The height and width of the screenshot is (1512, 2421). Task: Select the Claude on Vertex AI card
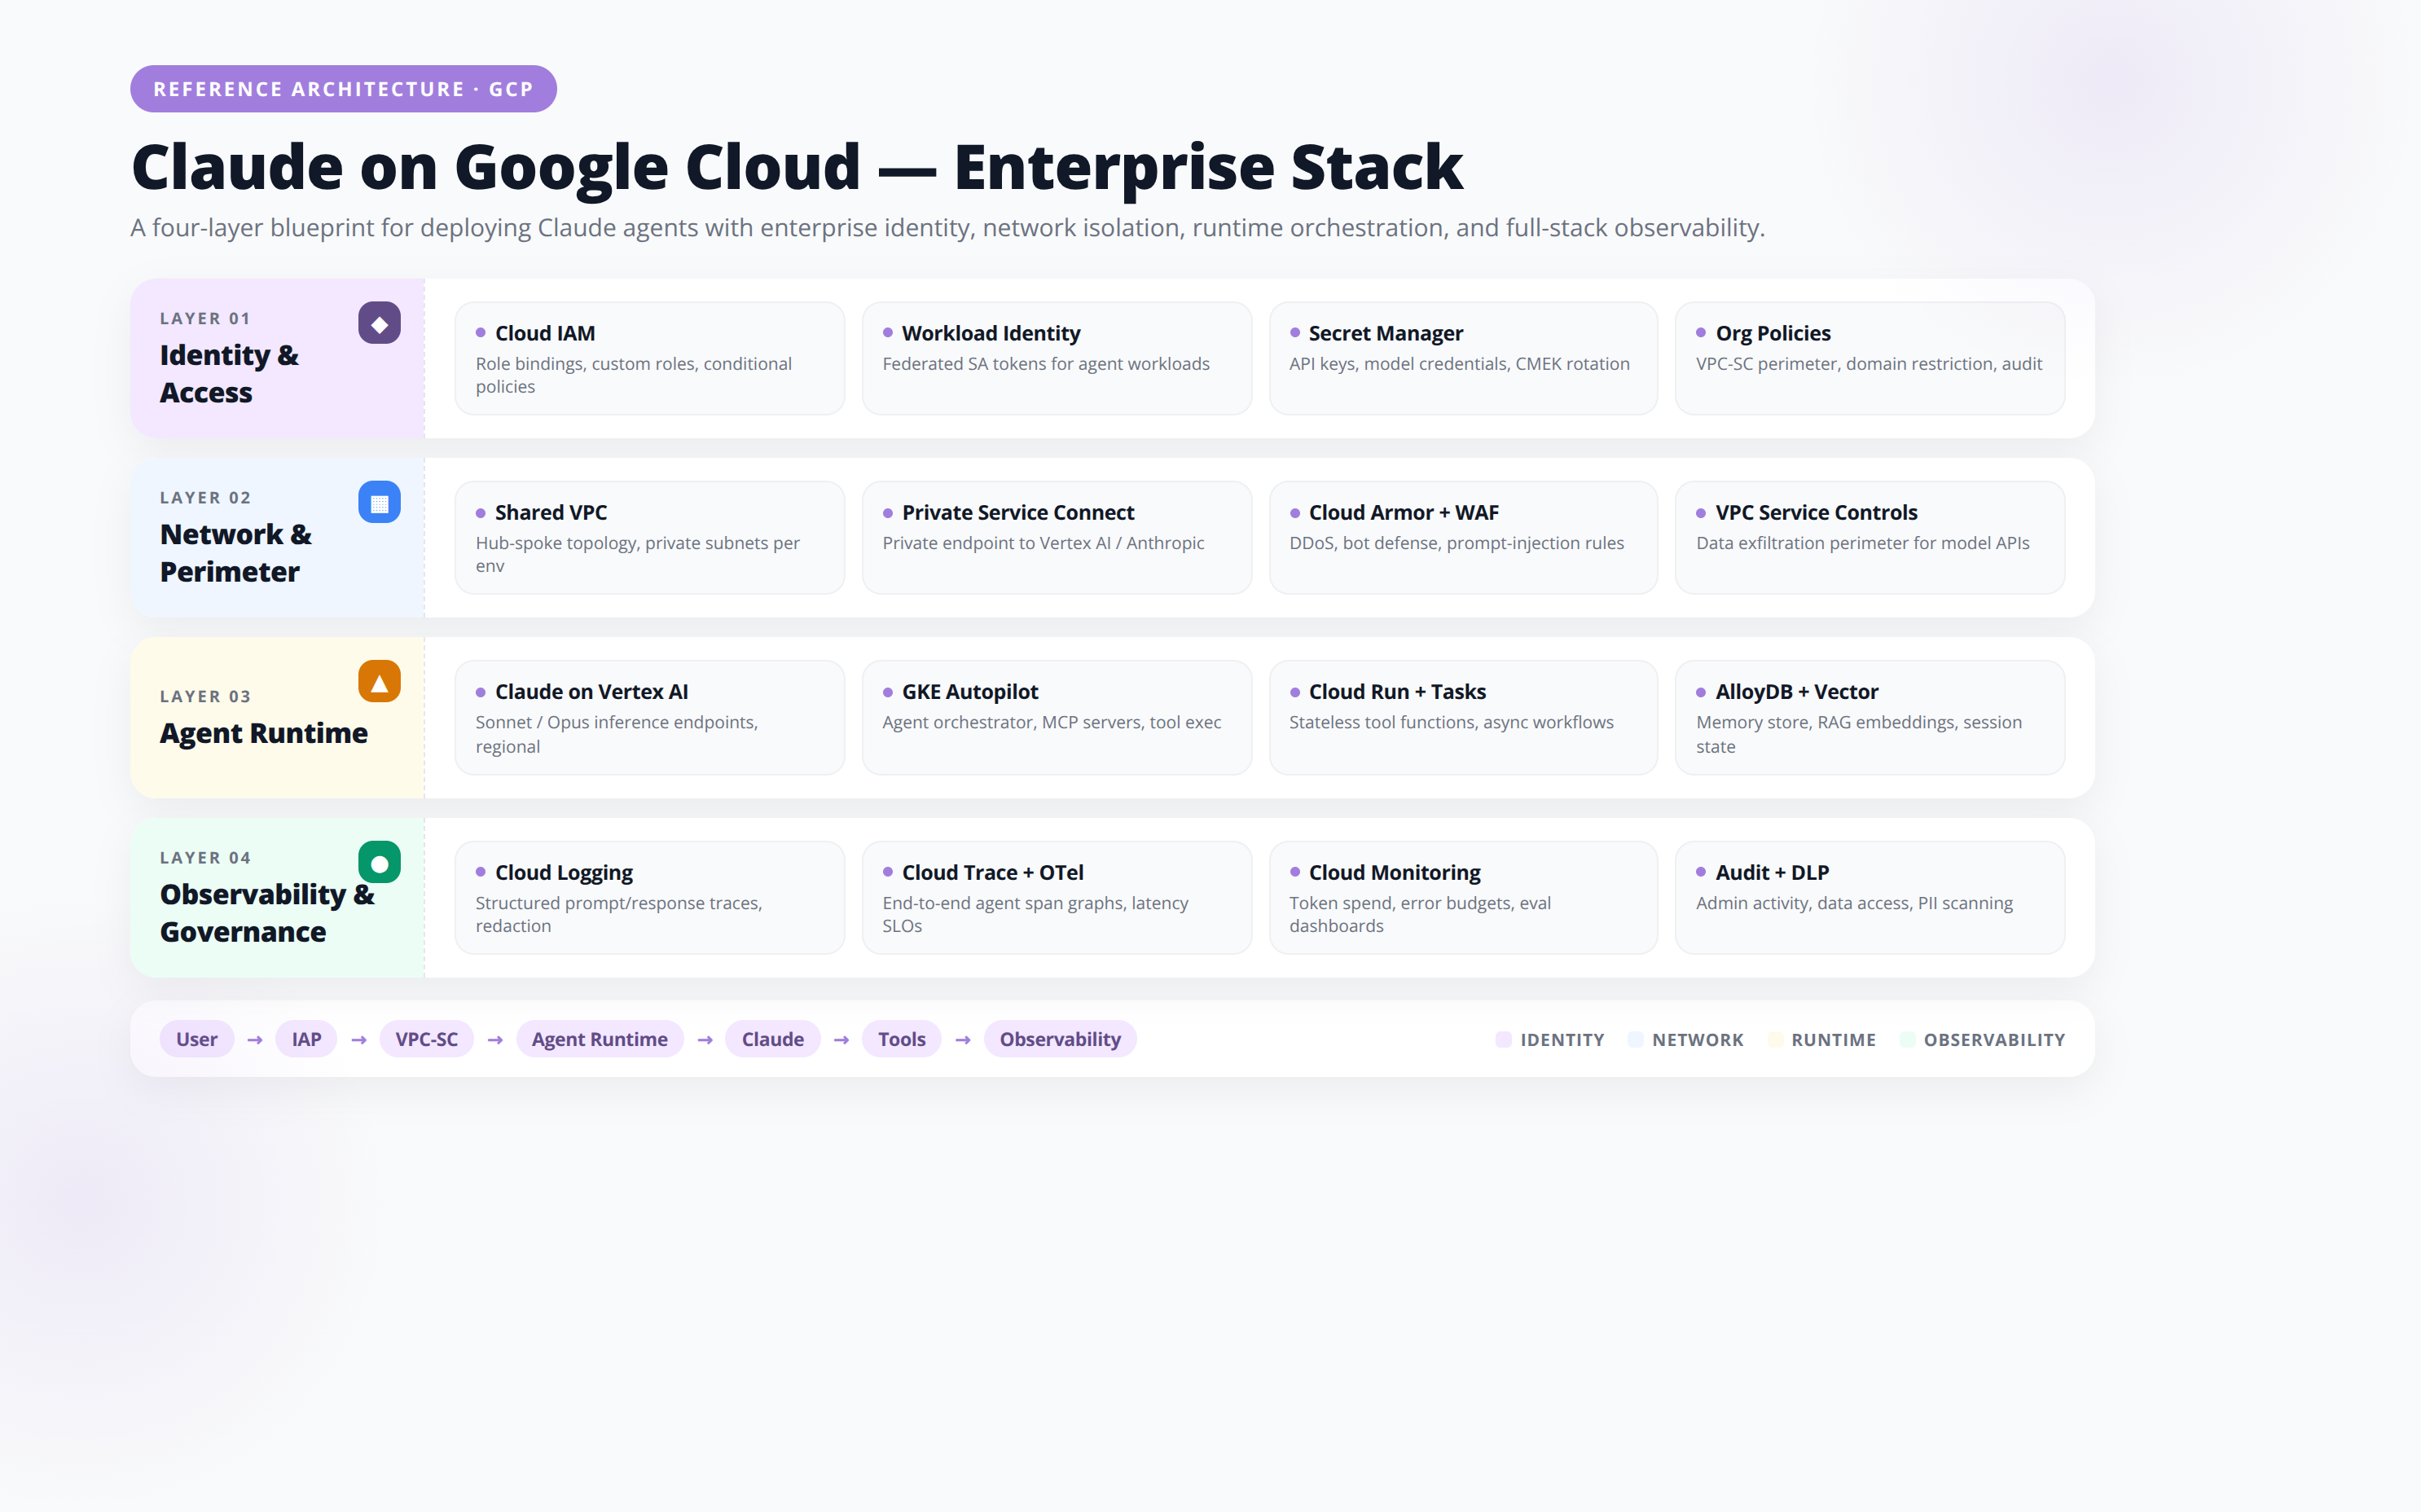[x=650, y=717]
